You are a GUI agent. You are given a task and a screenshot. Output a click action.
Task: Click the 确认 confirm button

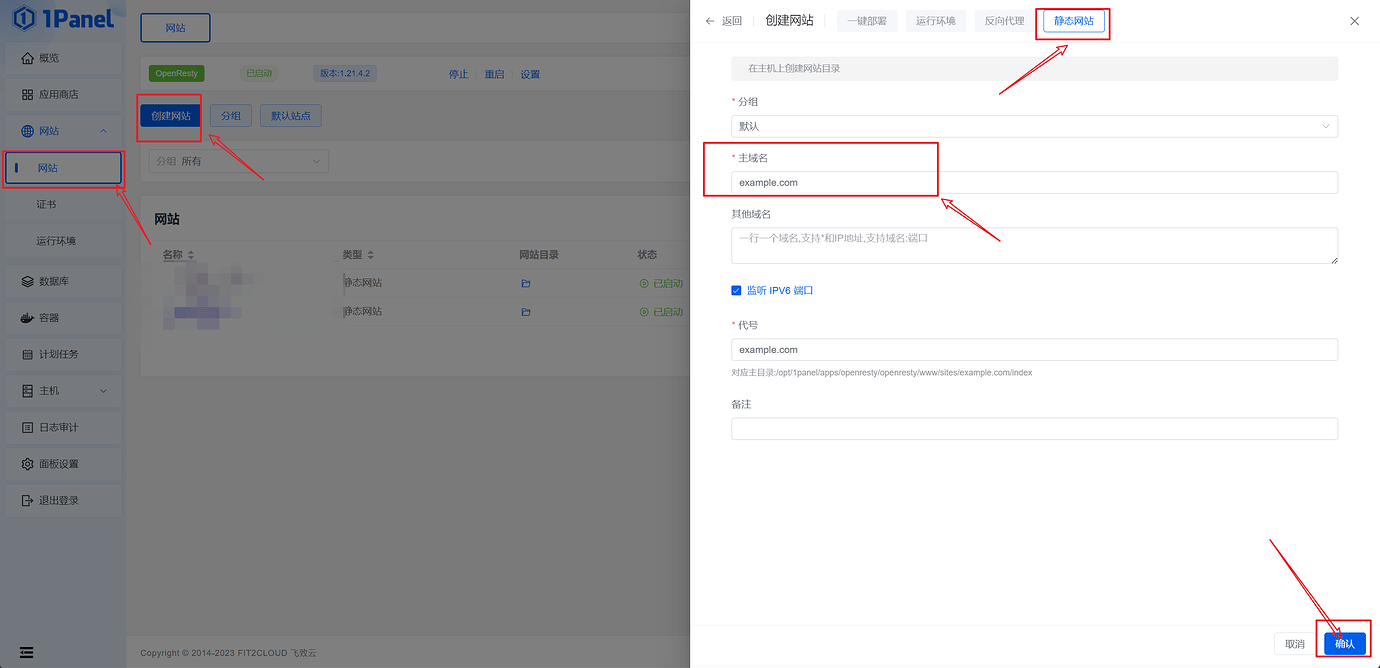click(x=1343, y=643)
